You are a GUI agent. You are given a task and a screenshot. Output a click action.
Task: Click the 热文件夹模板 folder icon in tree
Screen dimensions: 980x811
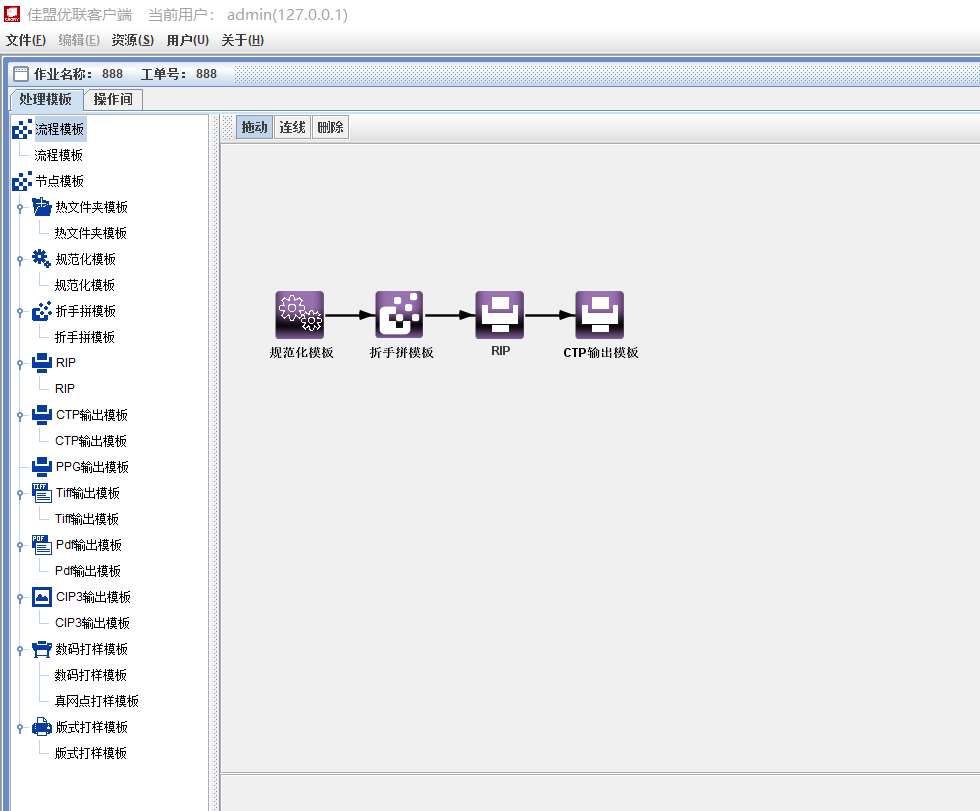tap(41, 207)
